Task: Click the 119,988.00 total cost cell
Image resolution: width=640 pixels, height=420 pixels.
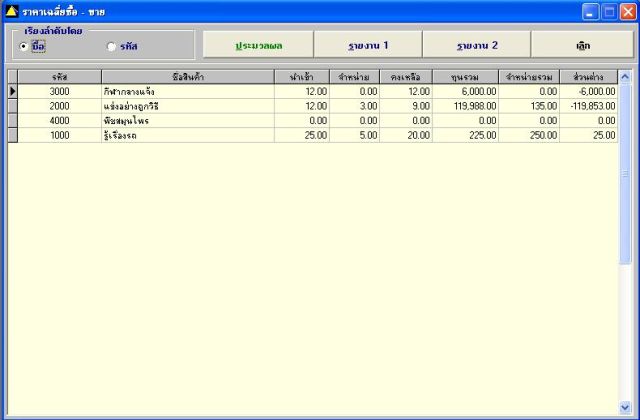Action: click(x=465, y=106)
